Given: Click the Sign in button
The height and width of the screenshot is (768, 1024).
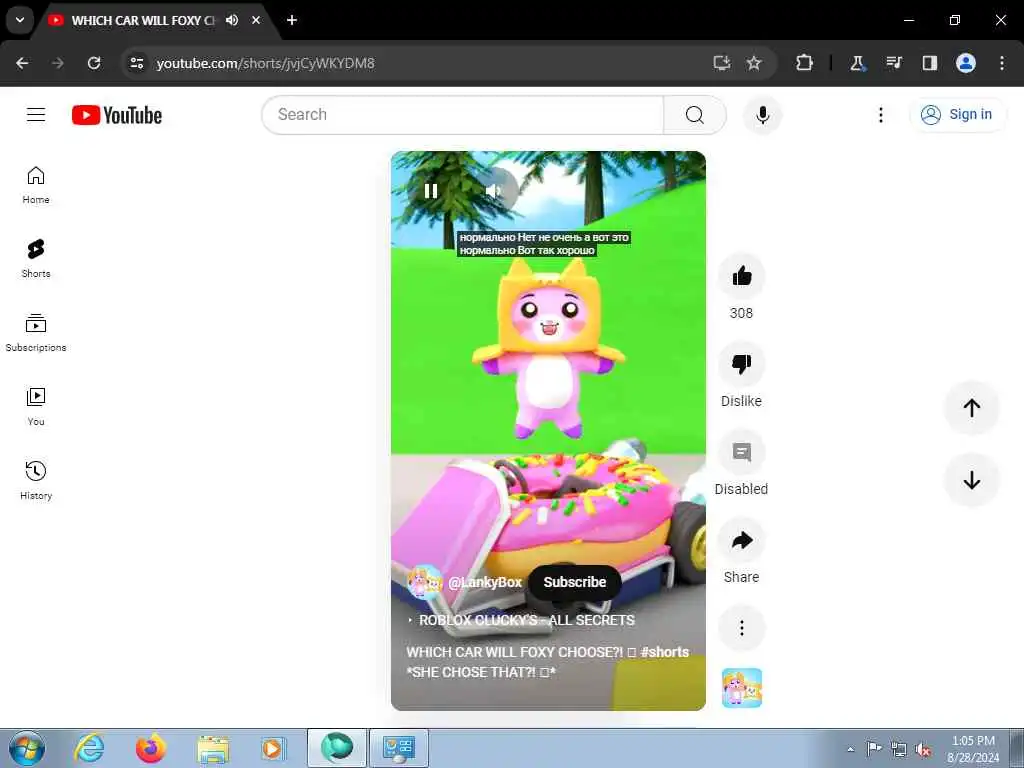Looking at the screenshot, I should pyautogui.click(x=957, y=115).
